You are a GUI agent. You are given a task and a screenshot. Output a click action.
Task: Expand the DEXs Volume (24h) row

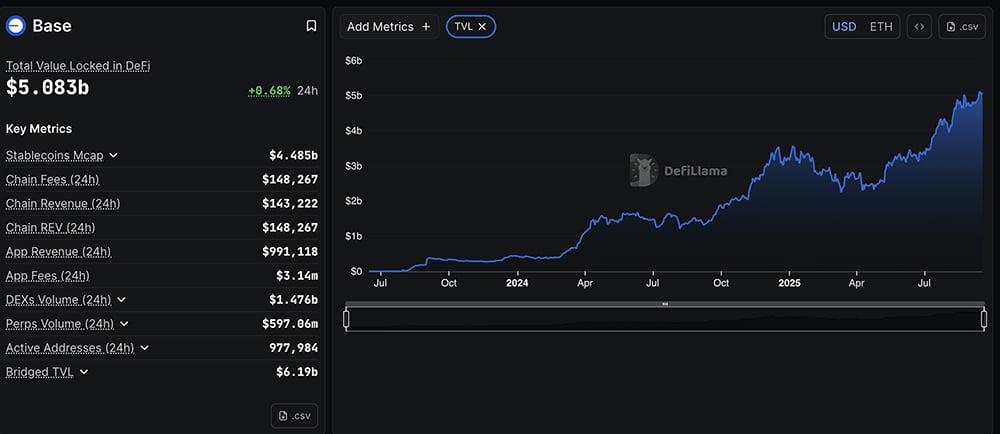tap(121, 300)
